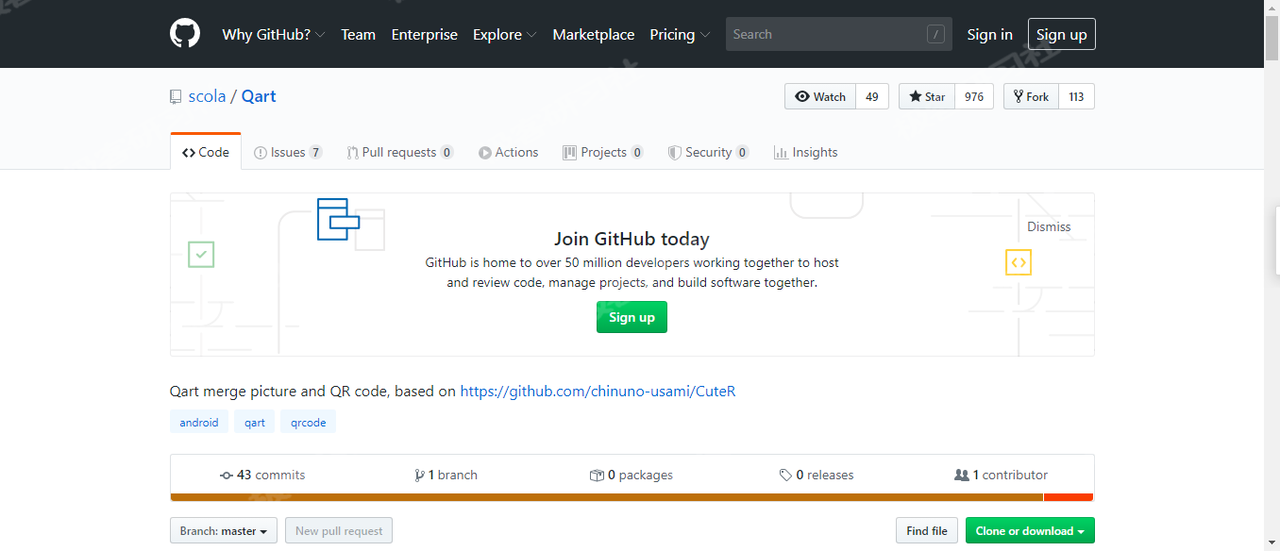The height and width of the screenshot is (551, 1280).
Task: Open the 49 watchers count
Action: (x=872, y=97)
